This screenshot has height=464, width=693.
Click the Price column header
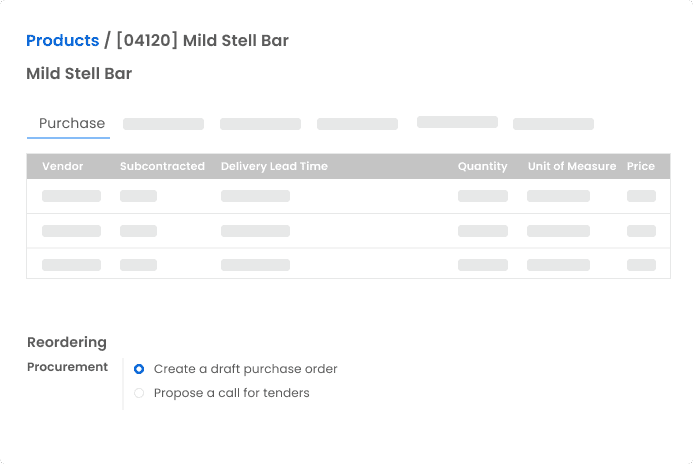pos(641,166)
